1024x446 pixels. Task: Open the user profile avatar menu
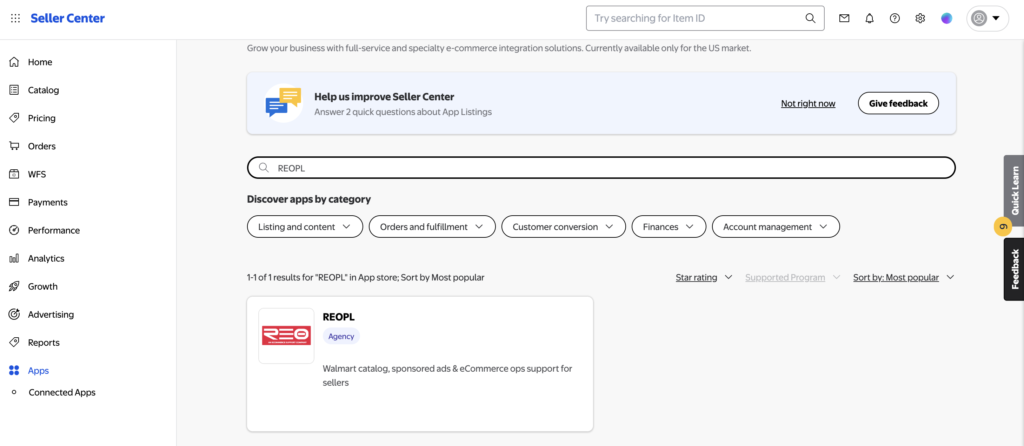987,18
